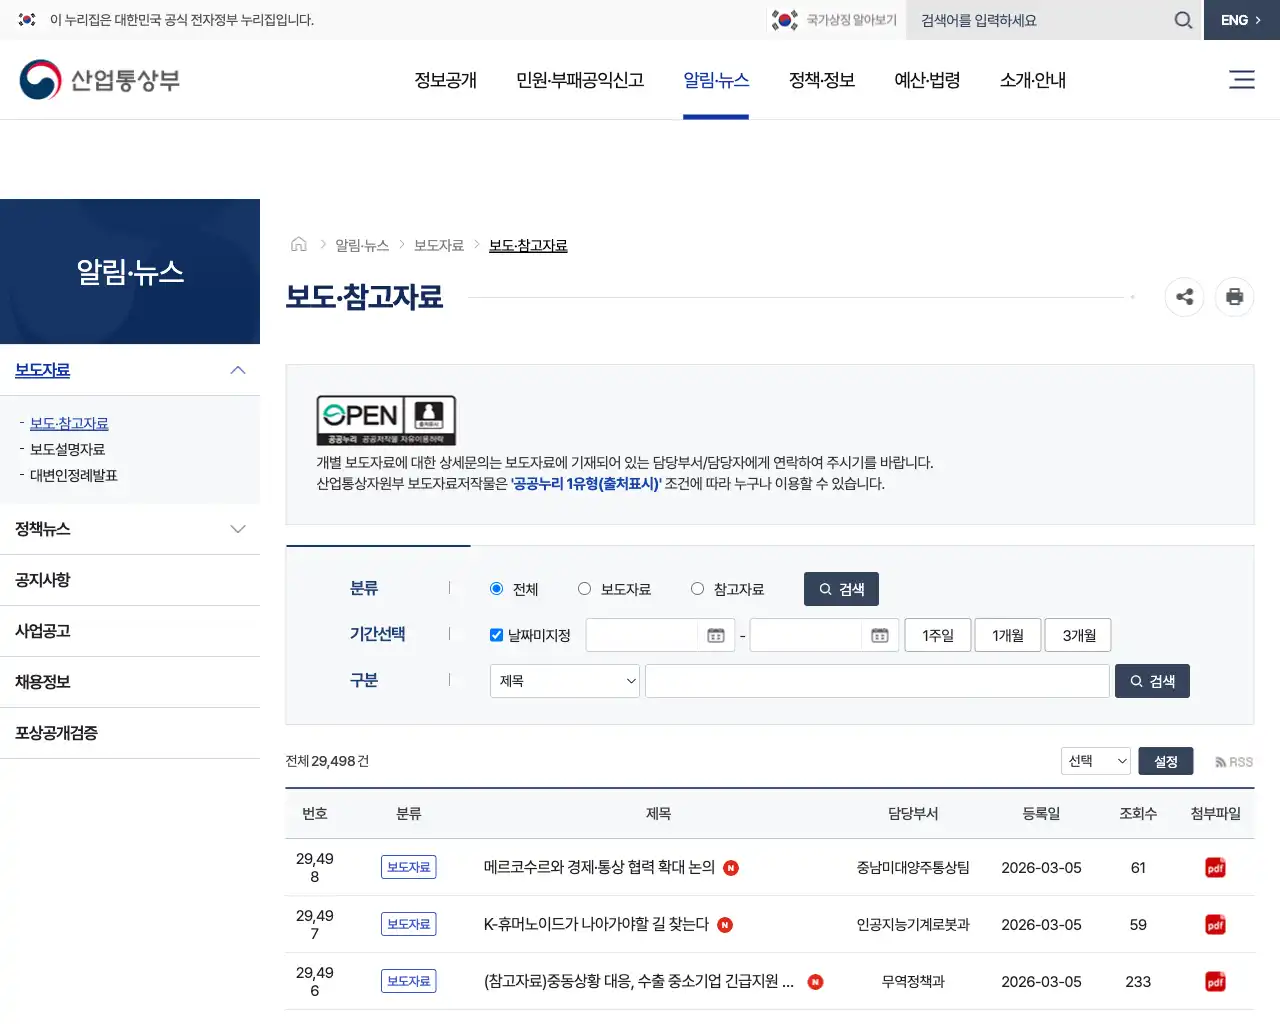This screenshot has width=1280, height=1024.
Task: Subscribe via the RSS icon
Action: coord(1233,761)
